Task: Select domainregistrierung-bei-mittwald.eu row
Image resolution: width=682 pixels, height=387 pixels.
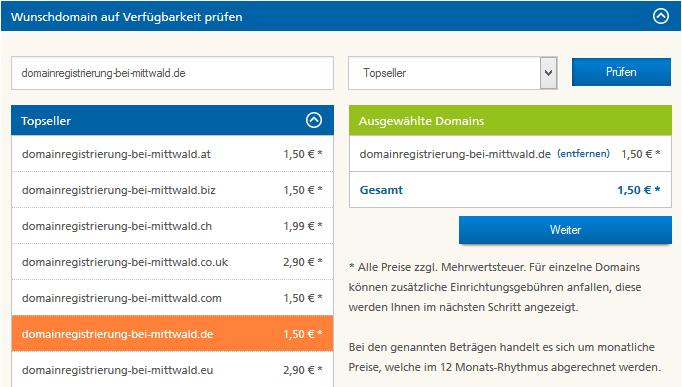Action: pyautogui.click(x=172, y=370)
